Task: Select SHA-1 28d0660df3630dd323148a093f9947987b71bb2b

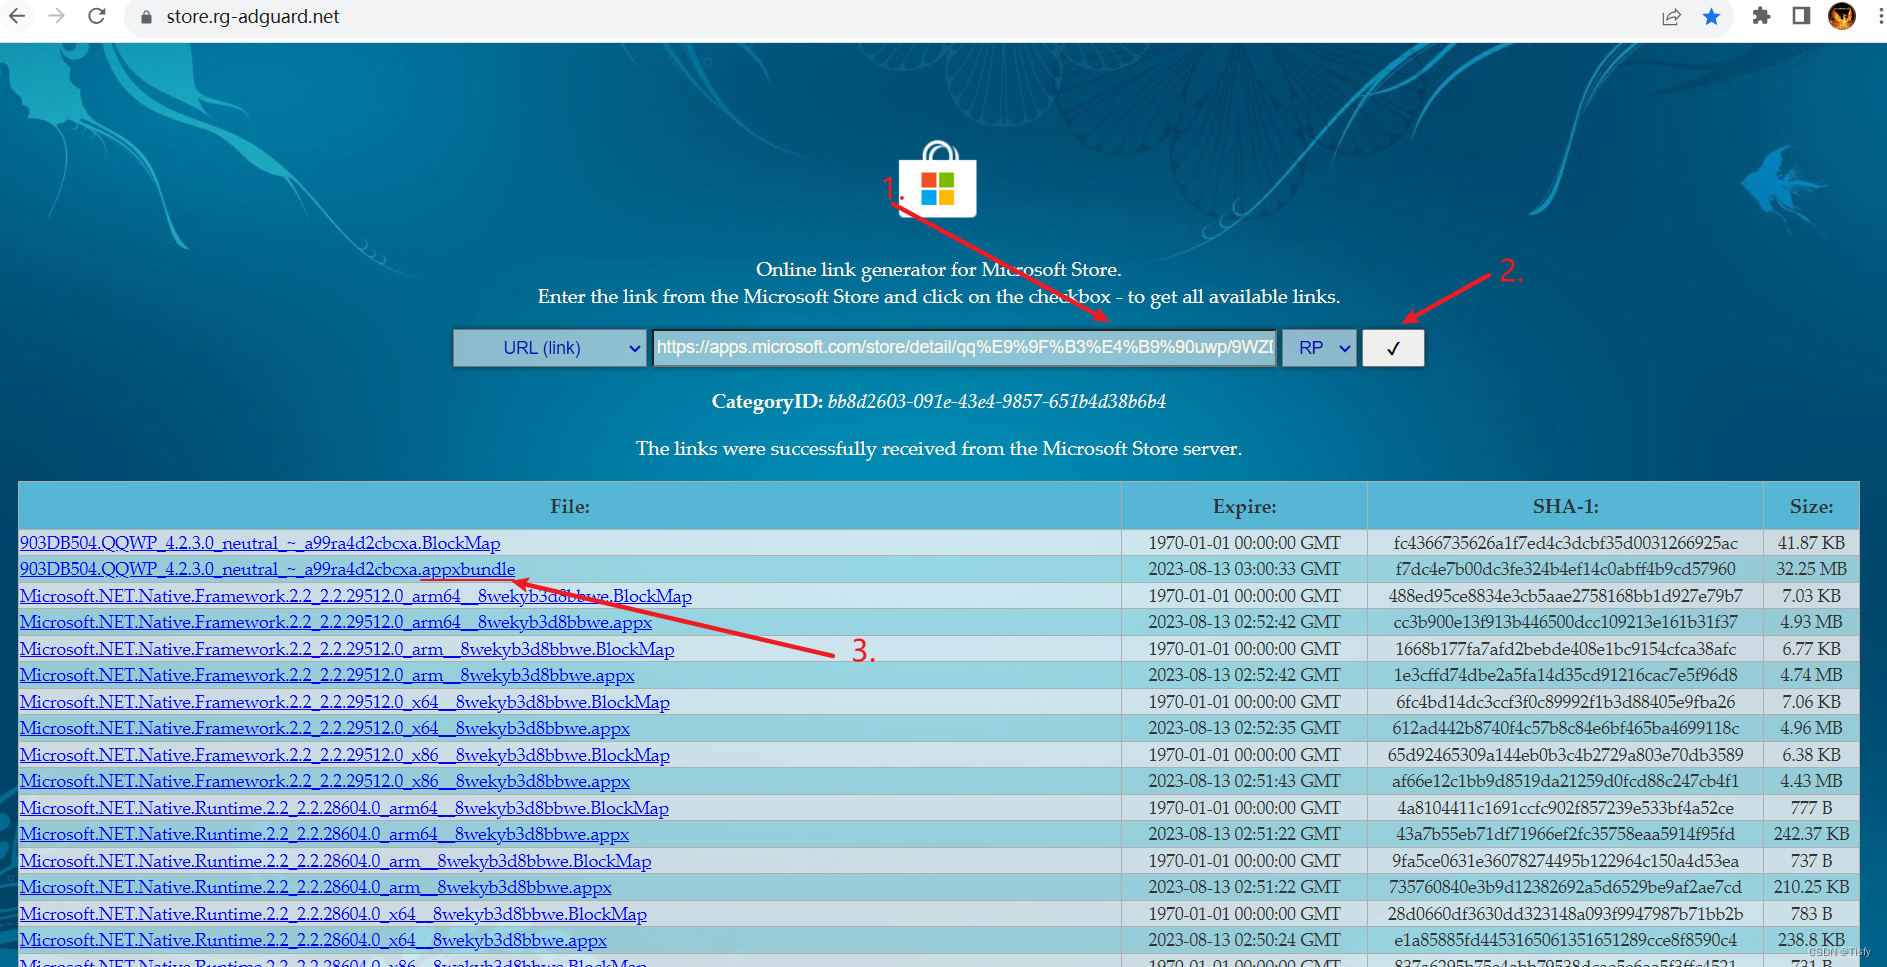Action: (x=1565, y=914)
